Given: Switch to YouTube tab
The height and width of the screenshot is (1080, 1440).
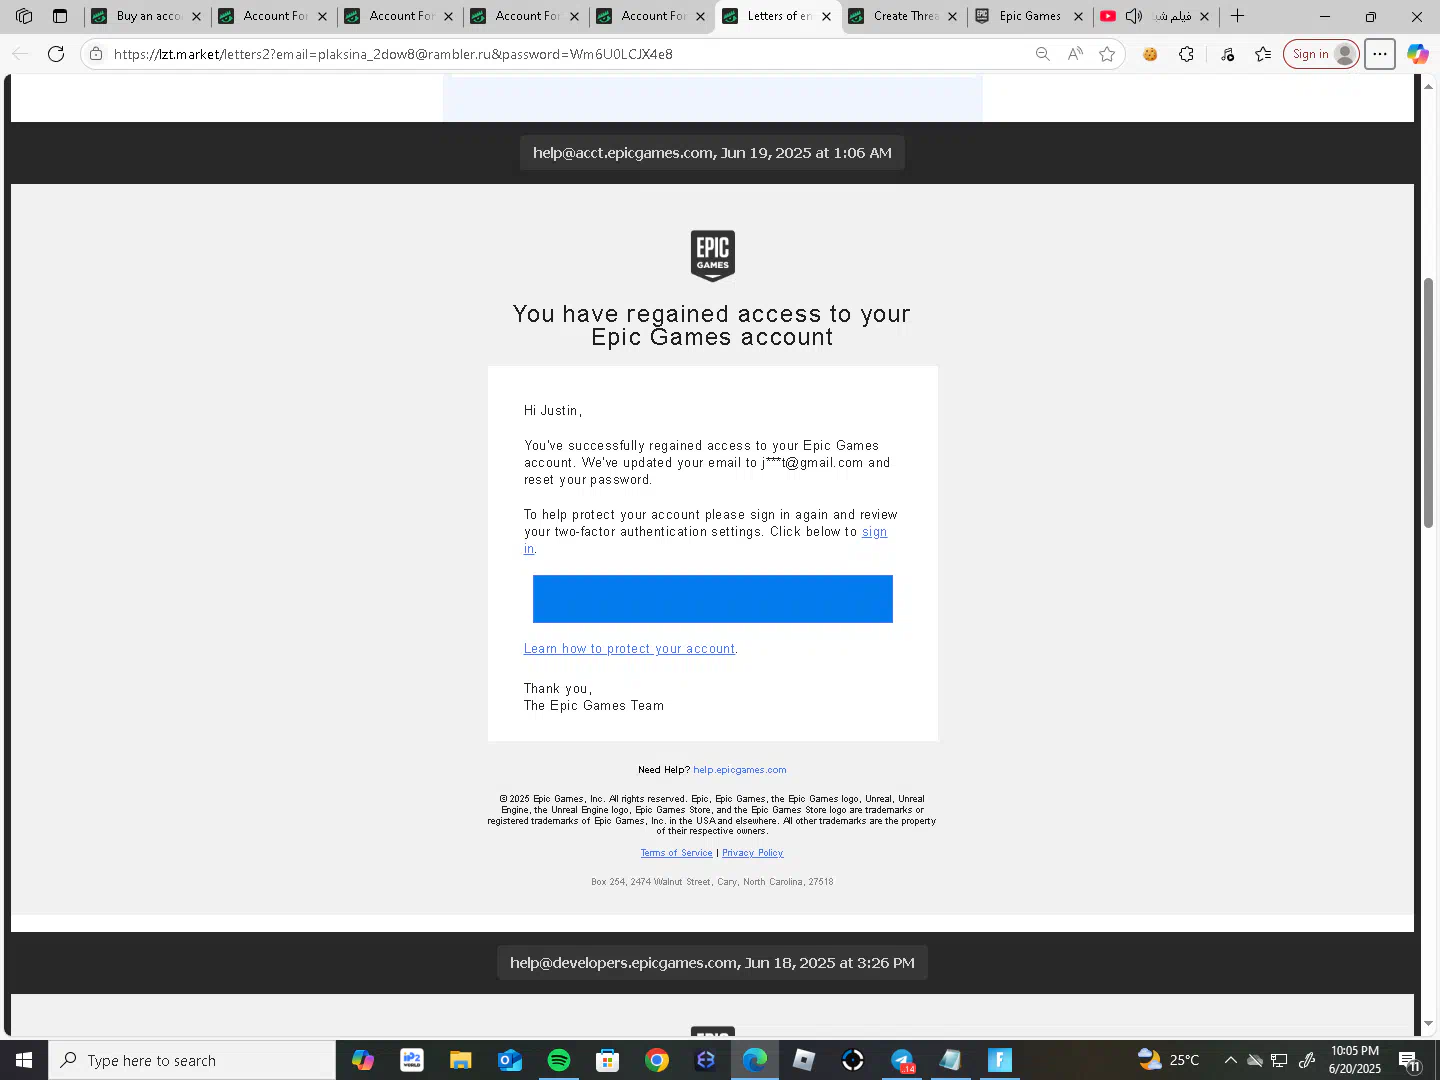Looking at the screenshot, I should coord(1156,16).
